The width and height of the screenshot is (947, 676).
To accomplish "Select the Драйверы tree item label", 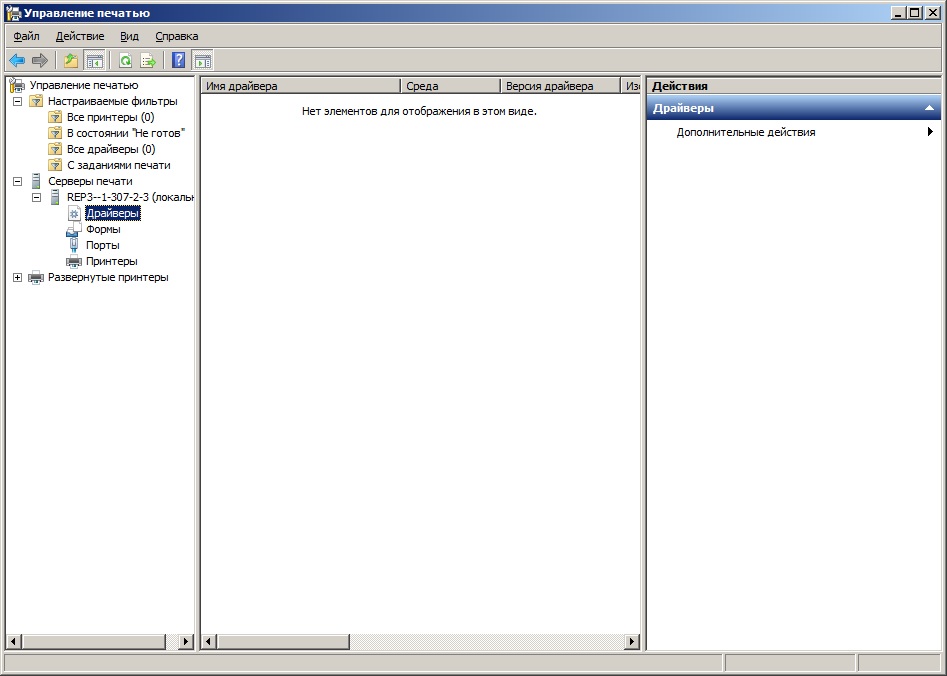I will point(113,213).
